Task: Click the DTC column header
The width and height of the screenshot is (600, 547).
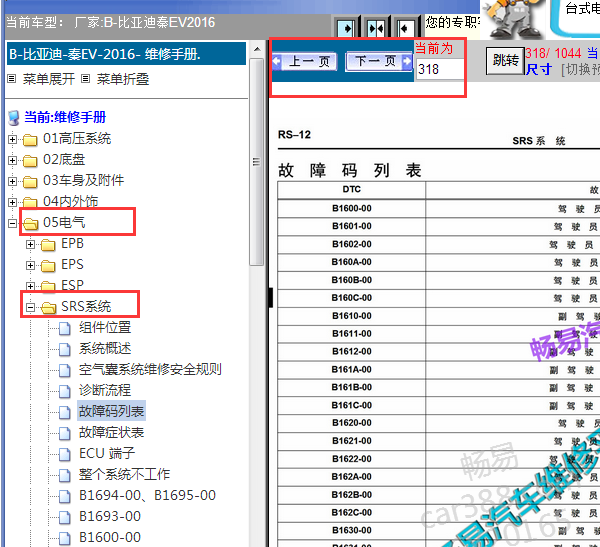Action: (352, 189)
